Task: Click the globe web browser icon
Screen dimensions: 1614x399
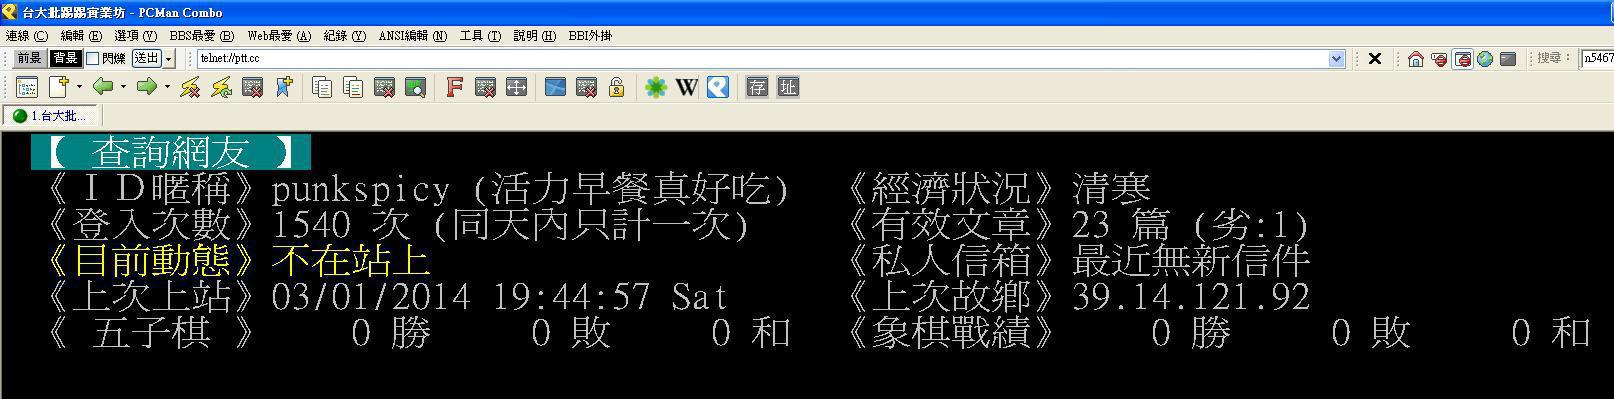Action: pos(1485,59)
